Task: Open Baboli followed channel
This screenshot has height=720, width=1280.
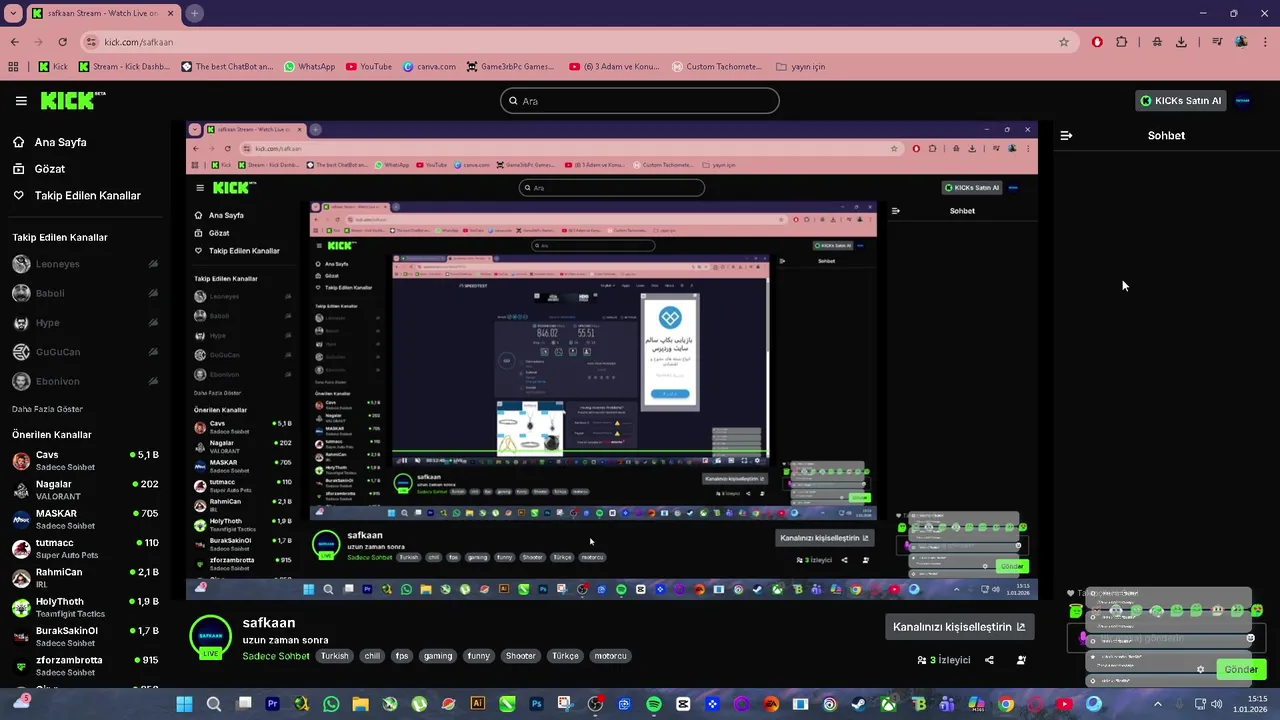Action: pos(85,293)
